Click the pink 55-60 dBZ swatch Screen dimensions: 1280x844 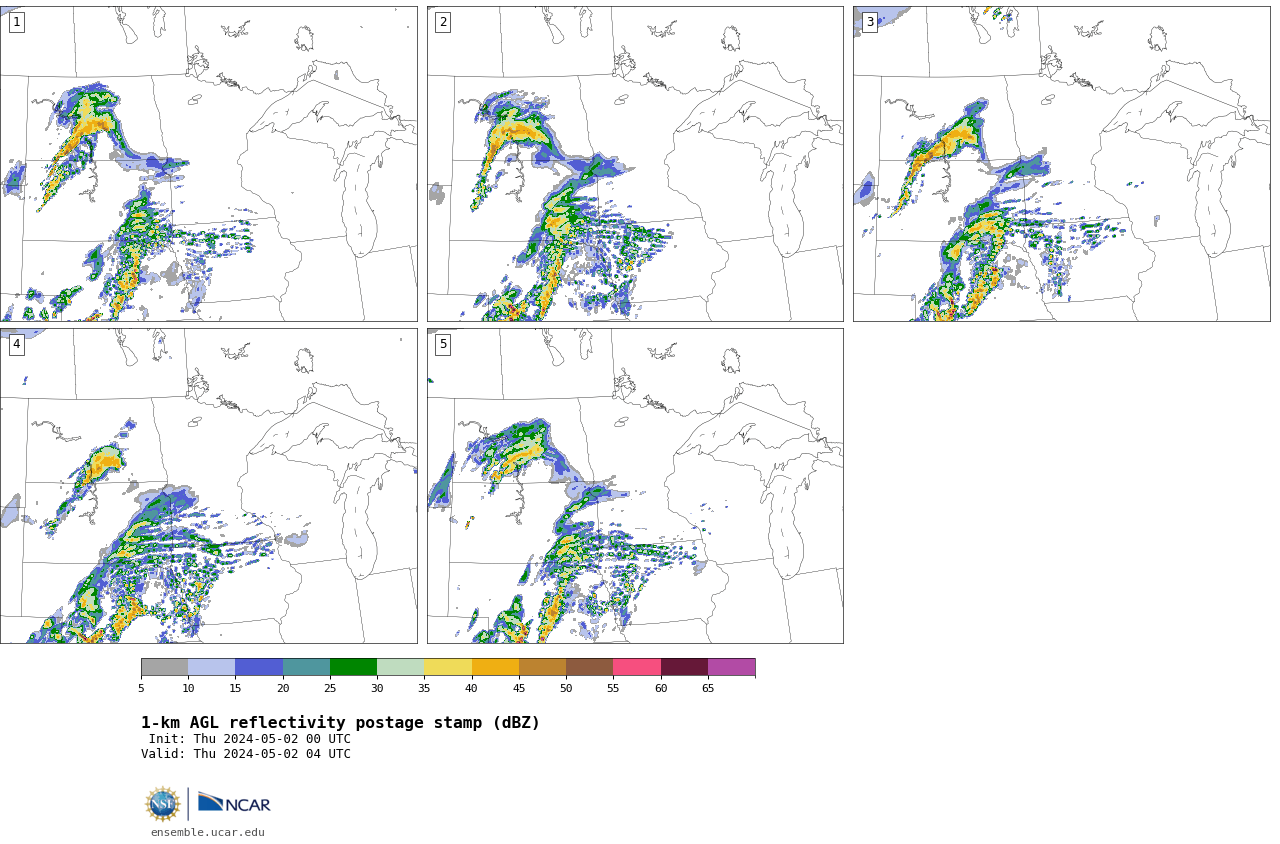pos(637,667)
